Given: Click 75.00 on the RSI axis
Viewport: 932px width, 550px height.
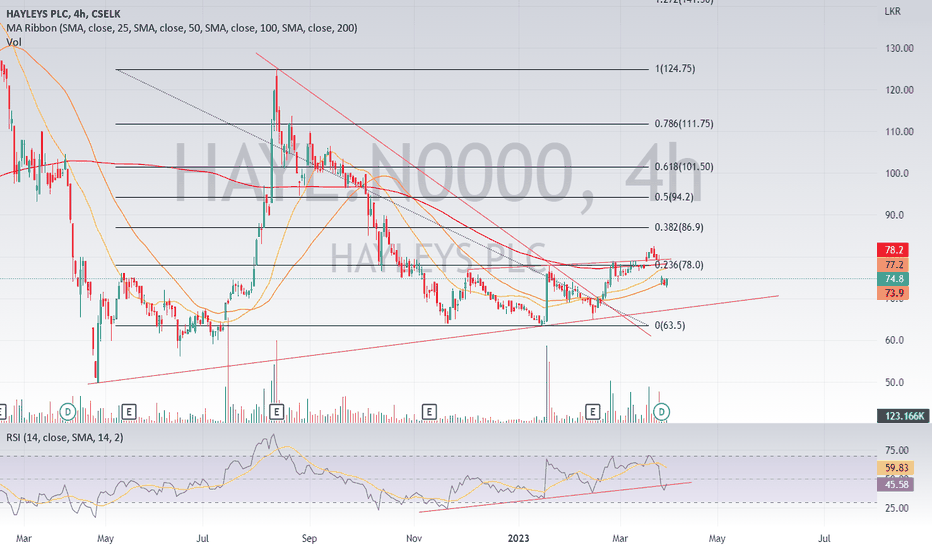Looking at the screenshot, I should click(896, 451).
